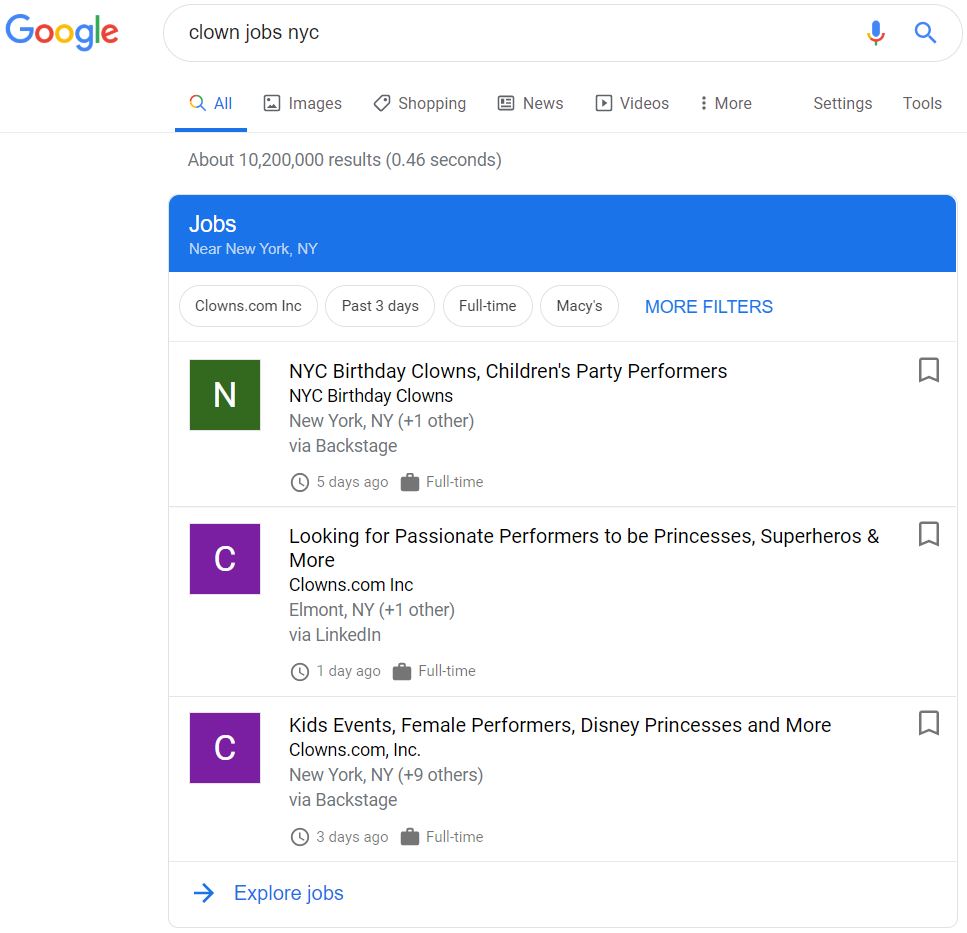967x933 pixels.
Task: Click the blue Jobs header banner
Action: tap(562, 233)
